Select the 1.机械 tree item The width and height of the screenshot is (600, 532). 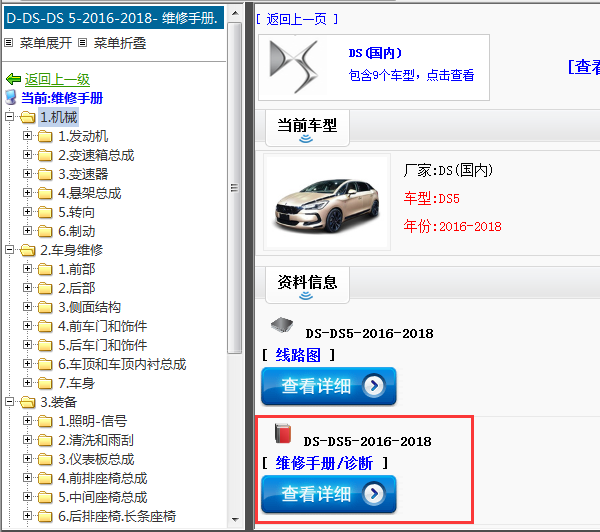click(59, 117)
